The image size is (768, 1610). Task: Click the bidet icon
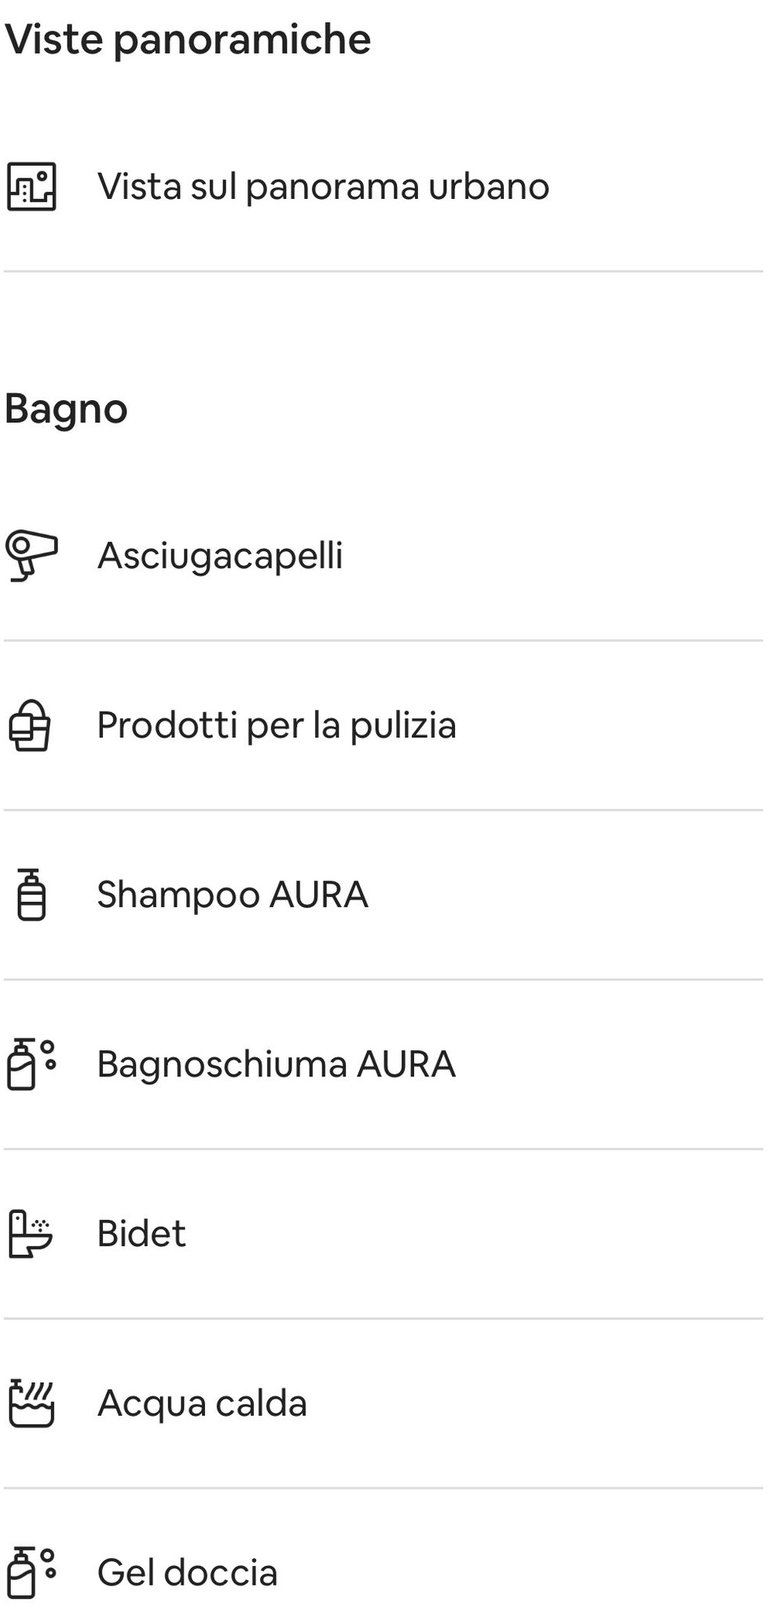tap(31, 1233)
